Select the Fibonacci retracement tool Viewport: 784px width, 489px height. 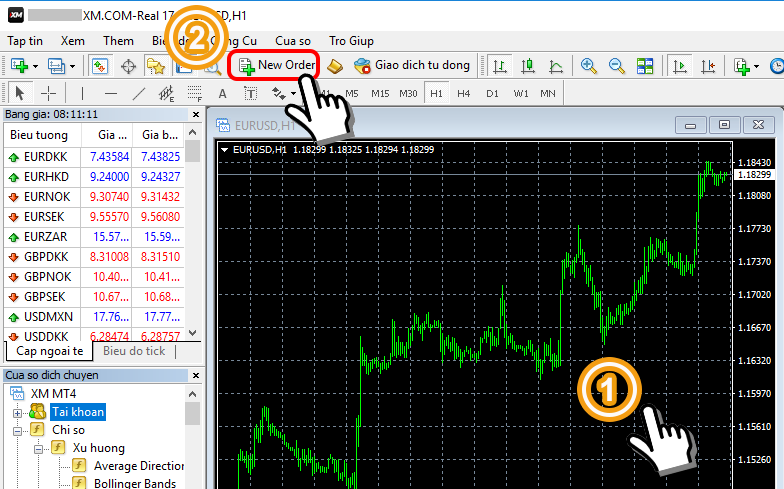[x=194, y=93]
